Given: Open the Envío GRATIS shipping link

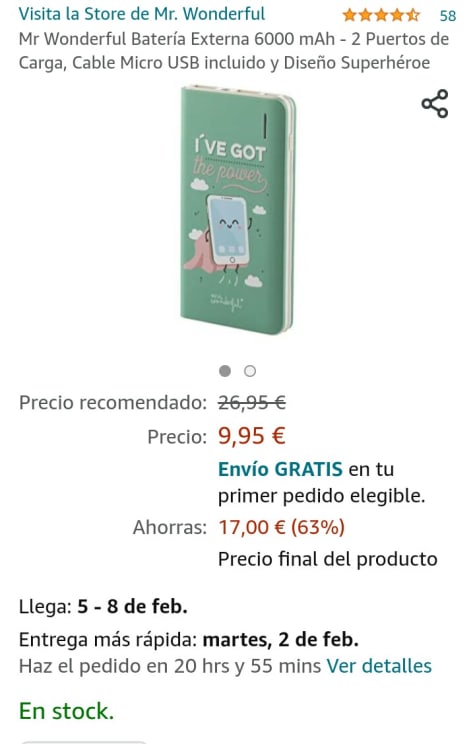Looking at the screenshot, I should [280, 469].
